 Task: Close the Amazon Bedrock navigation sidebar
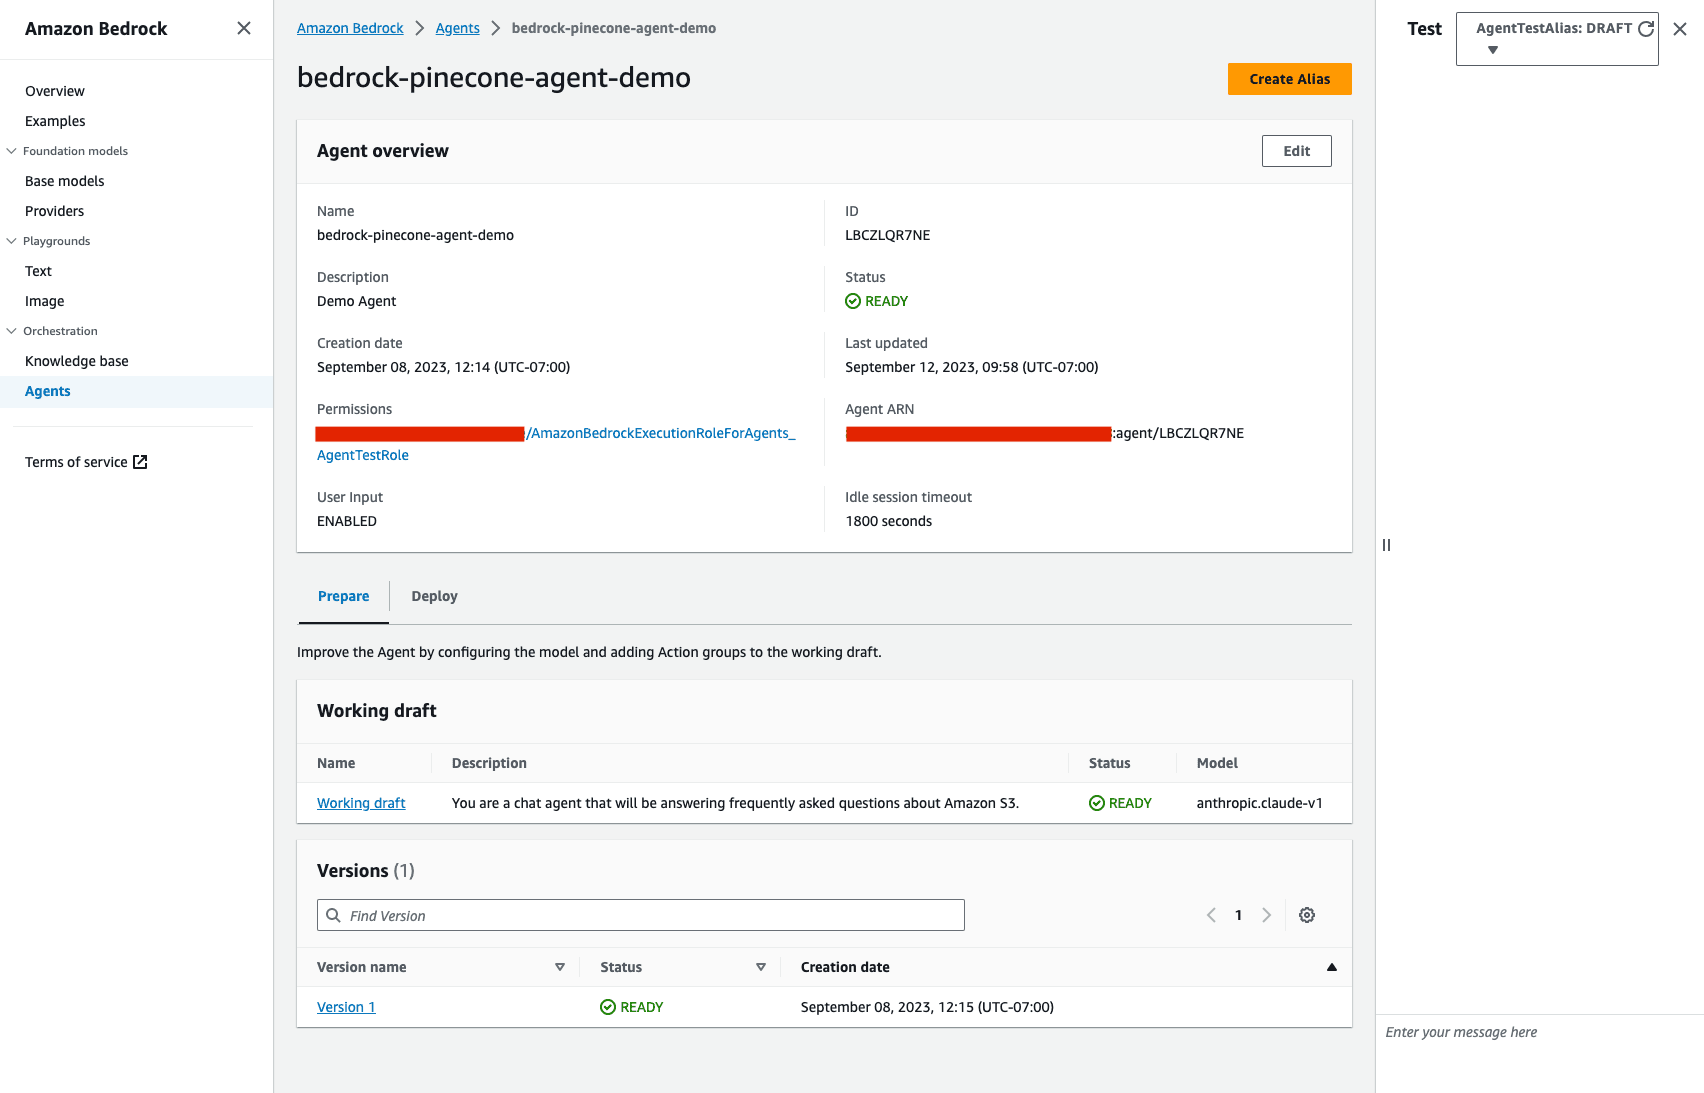[244, 28]
